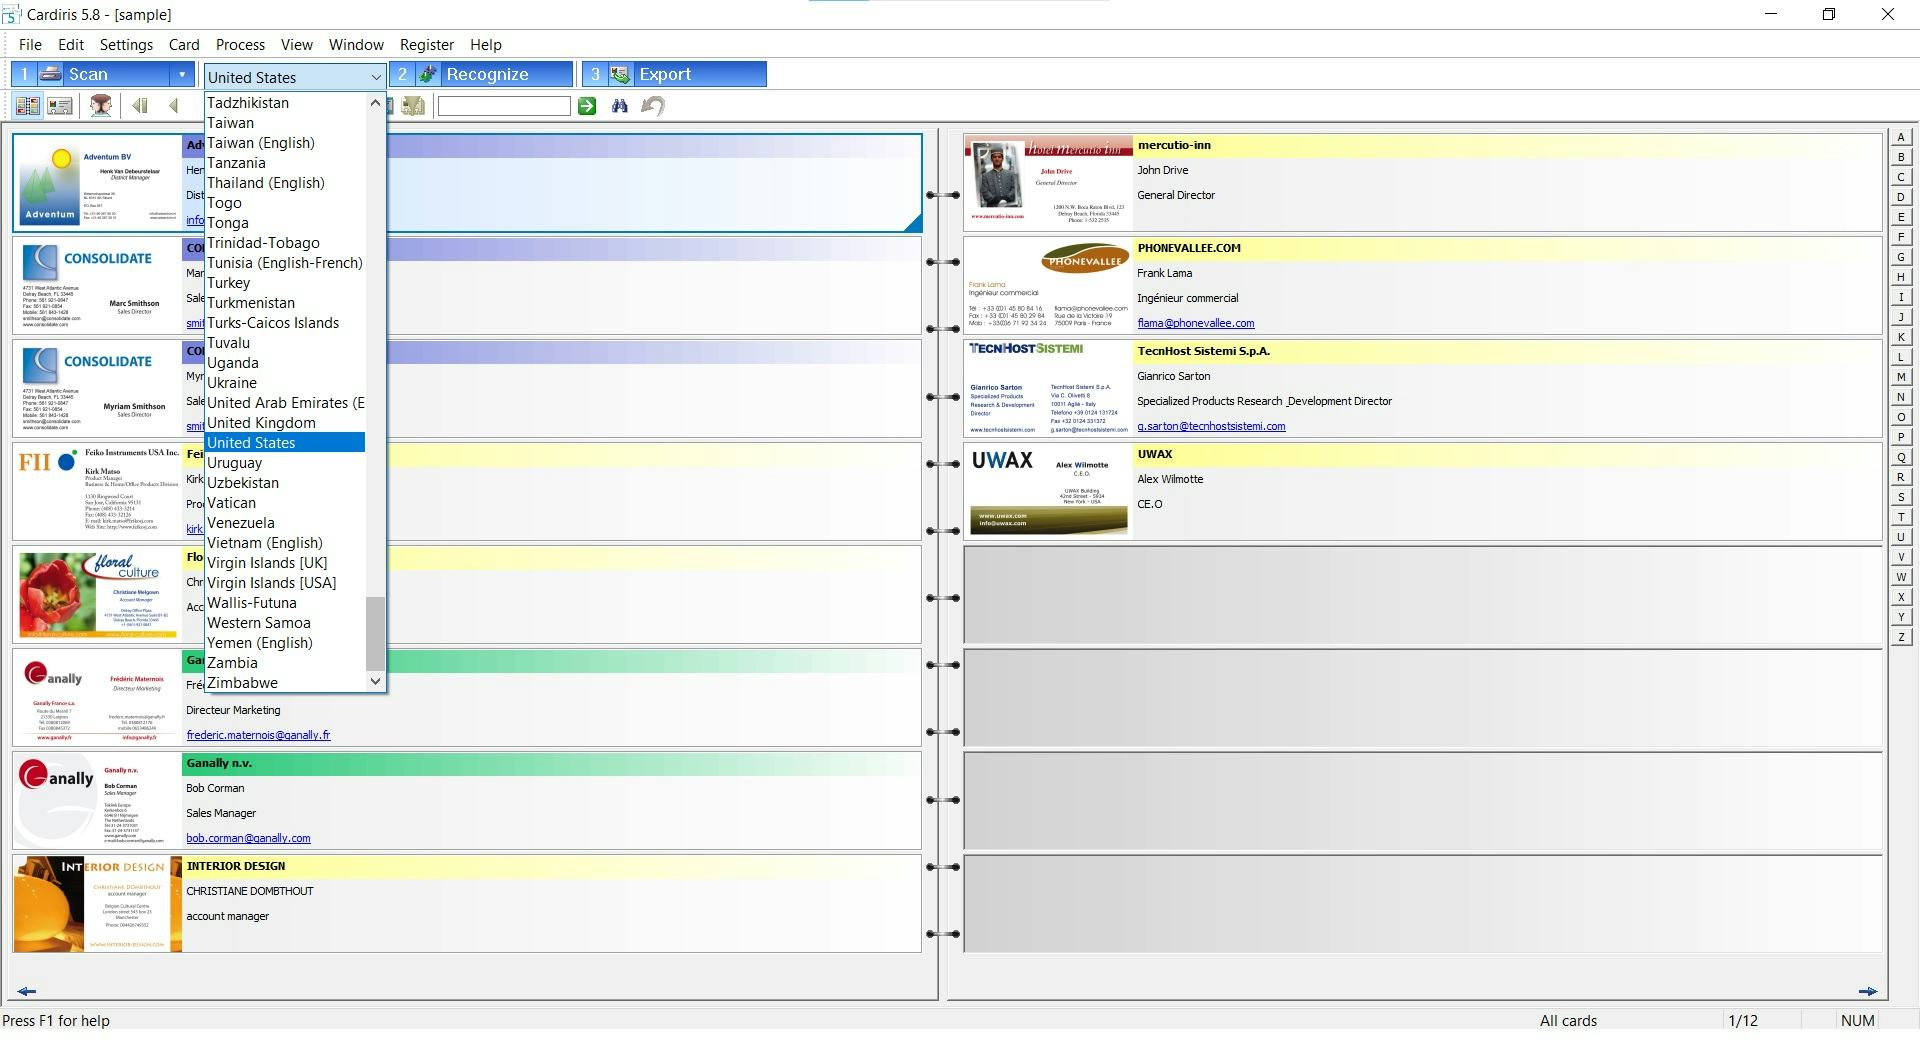Screen dimensions: 1920x1054
Task: Select the Interior Design card thumbnail
Action: 98,904
